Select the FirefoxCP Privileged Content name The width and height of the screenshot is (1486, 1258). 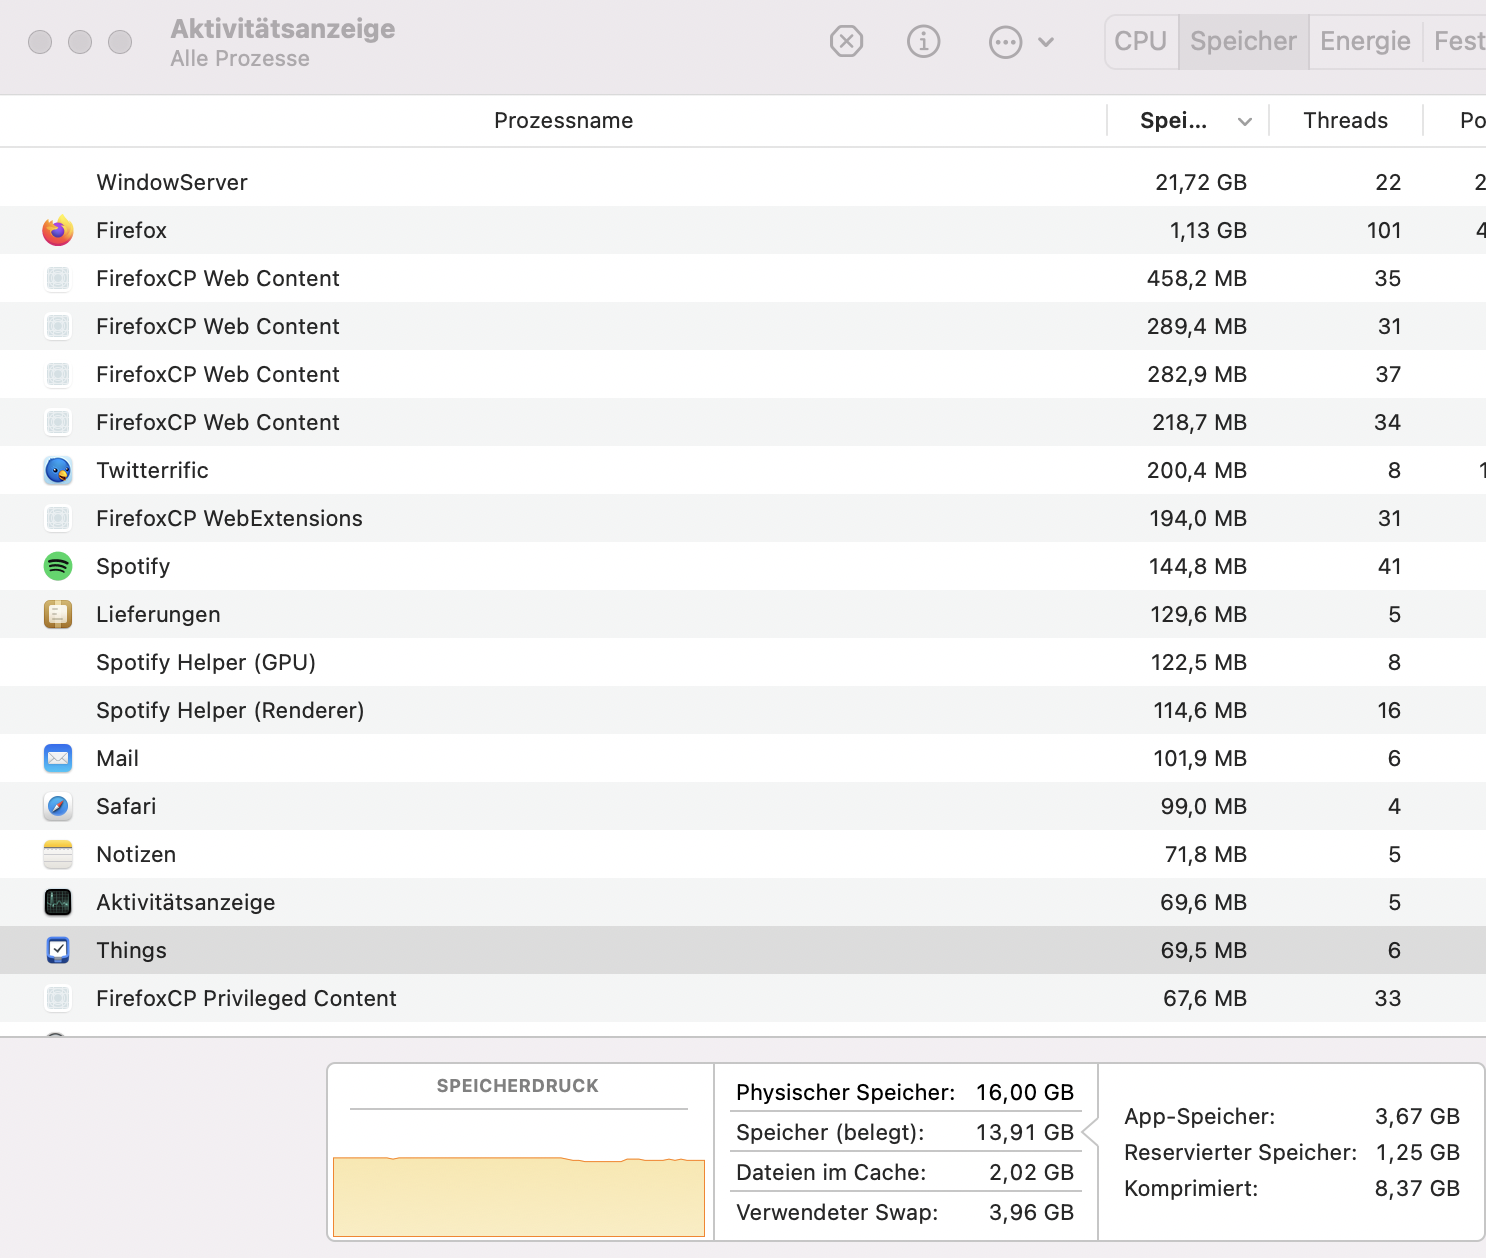[246, 998]
